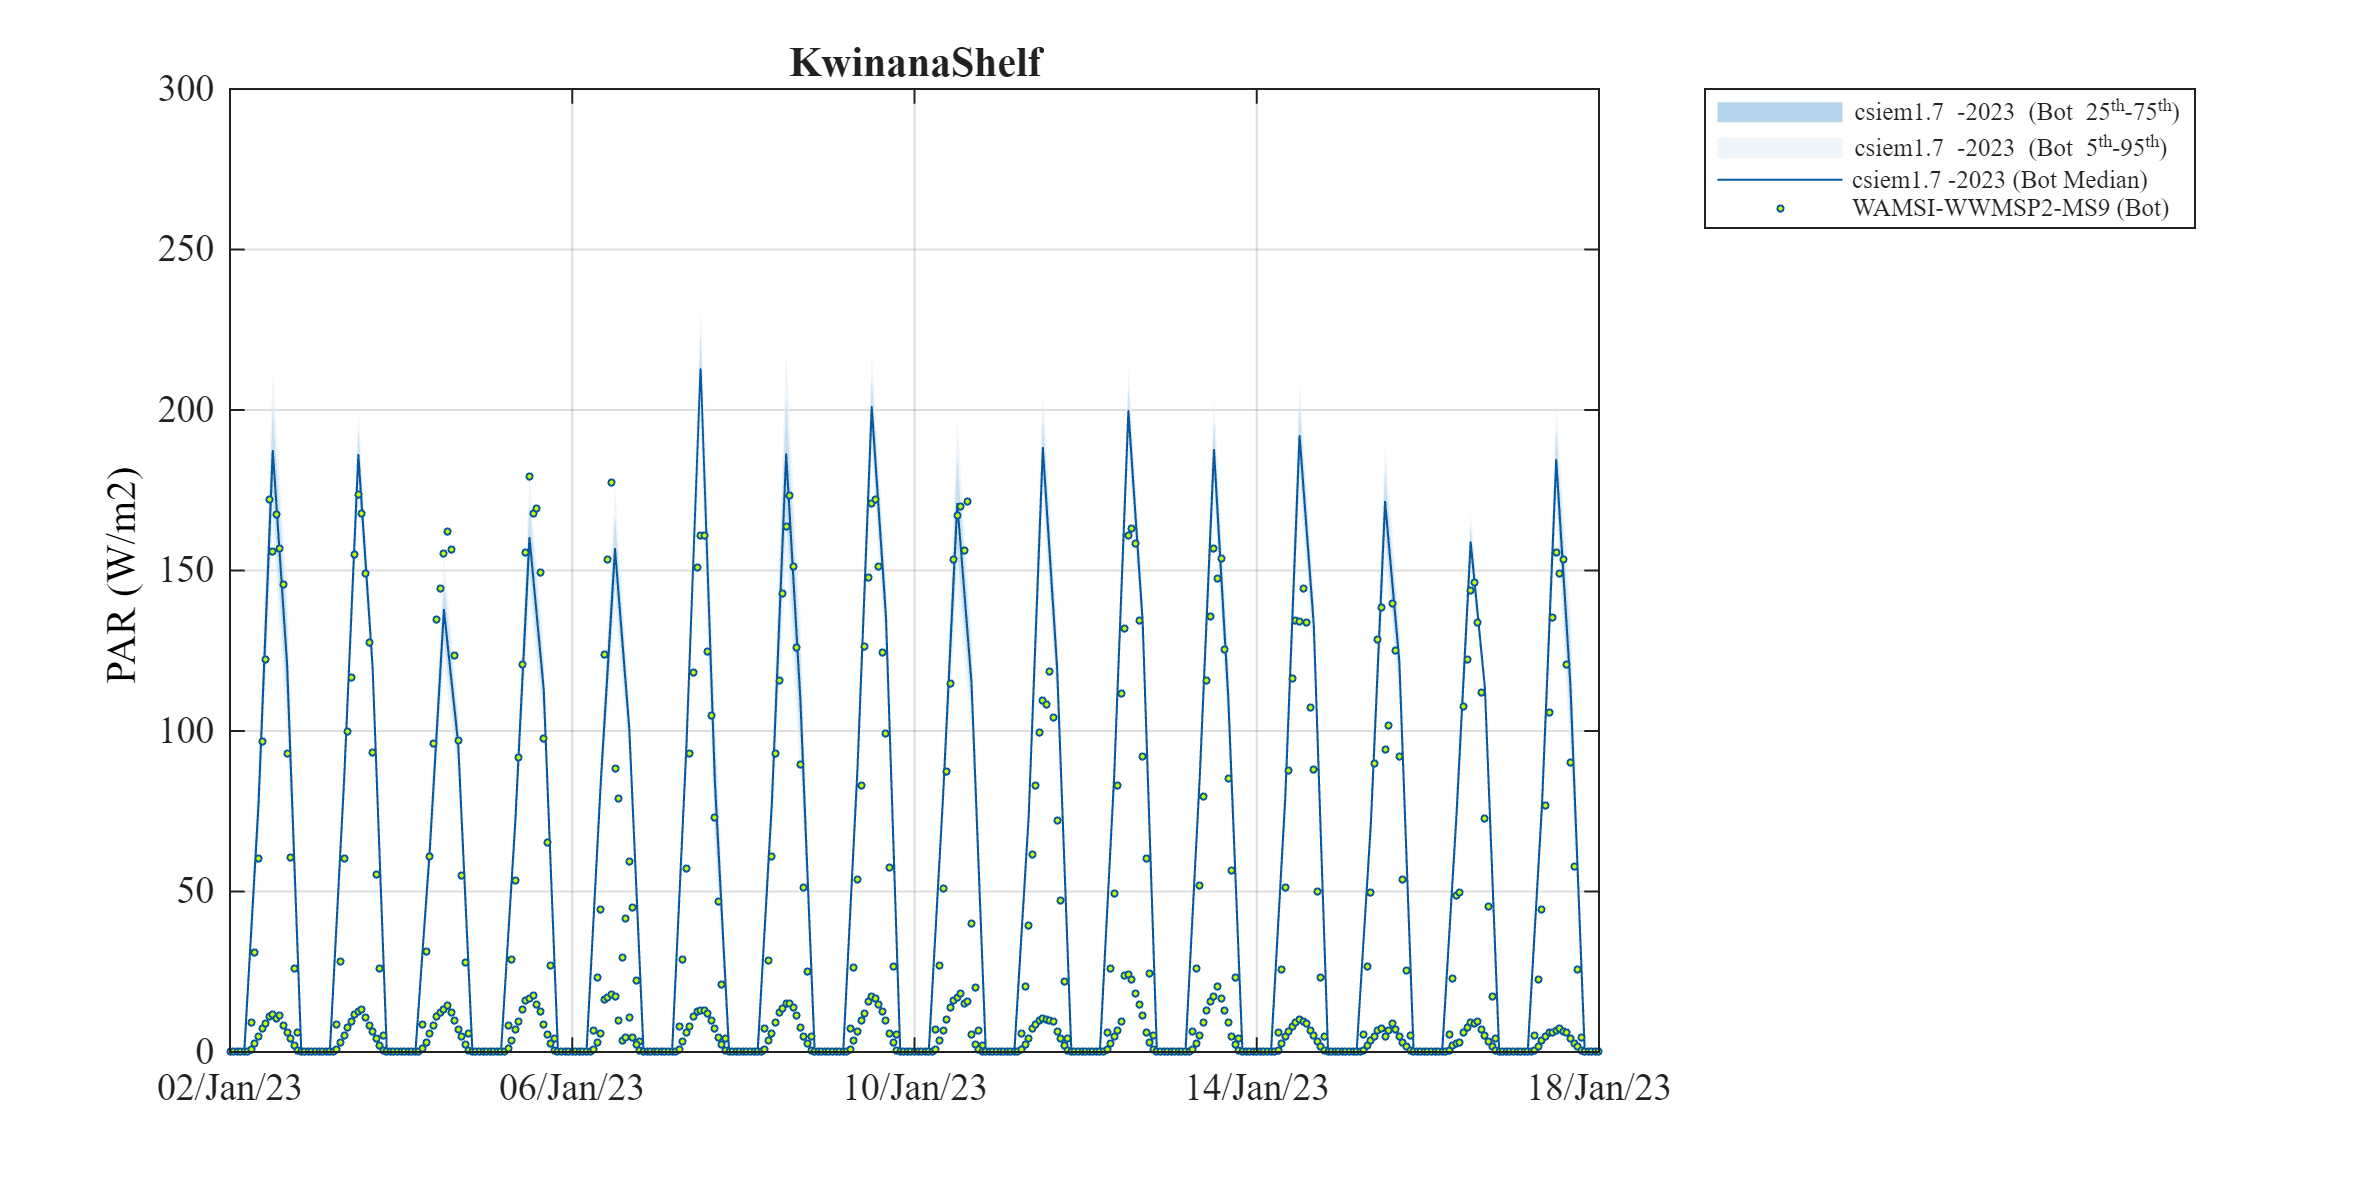Click the 5th-95th percentile legend swatch

(1778, 148)
